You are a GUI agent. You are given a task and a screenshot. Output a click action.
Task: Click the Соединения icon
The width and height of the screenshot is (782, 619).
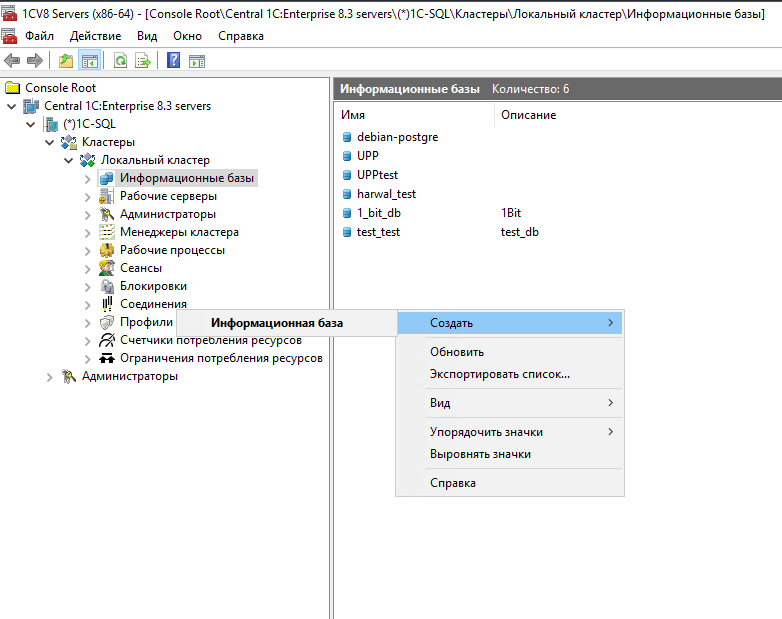(106, 304)
